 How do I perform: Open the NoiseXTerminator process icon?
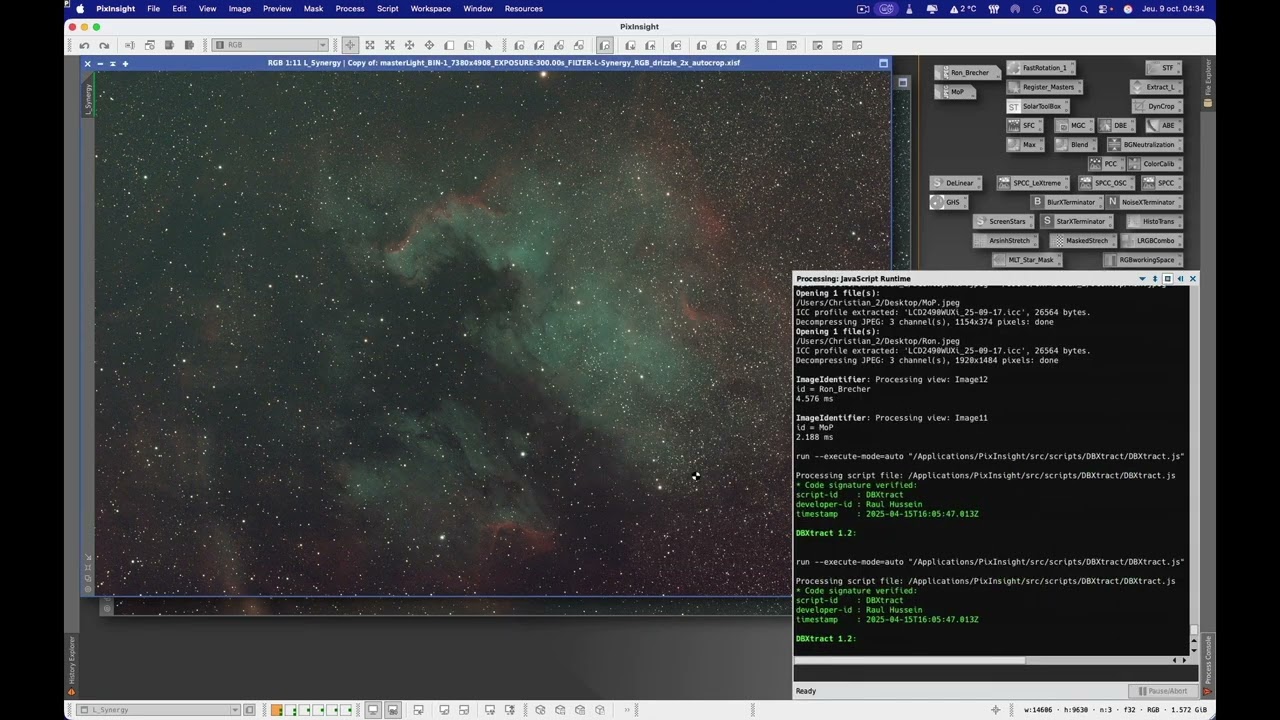click(x=1143, y=202)
